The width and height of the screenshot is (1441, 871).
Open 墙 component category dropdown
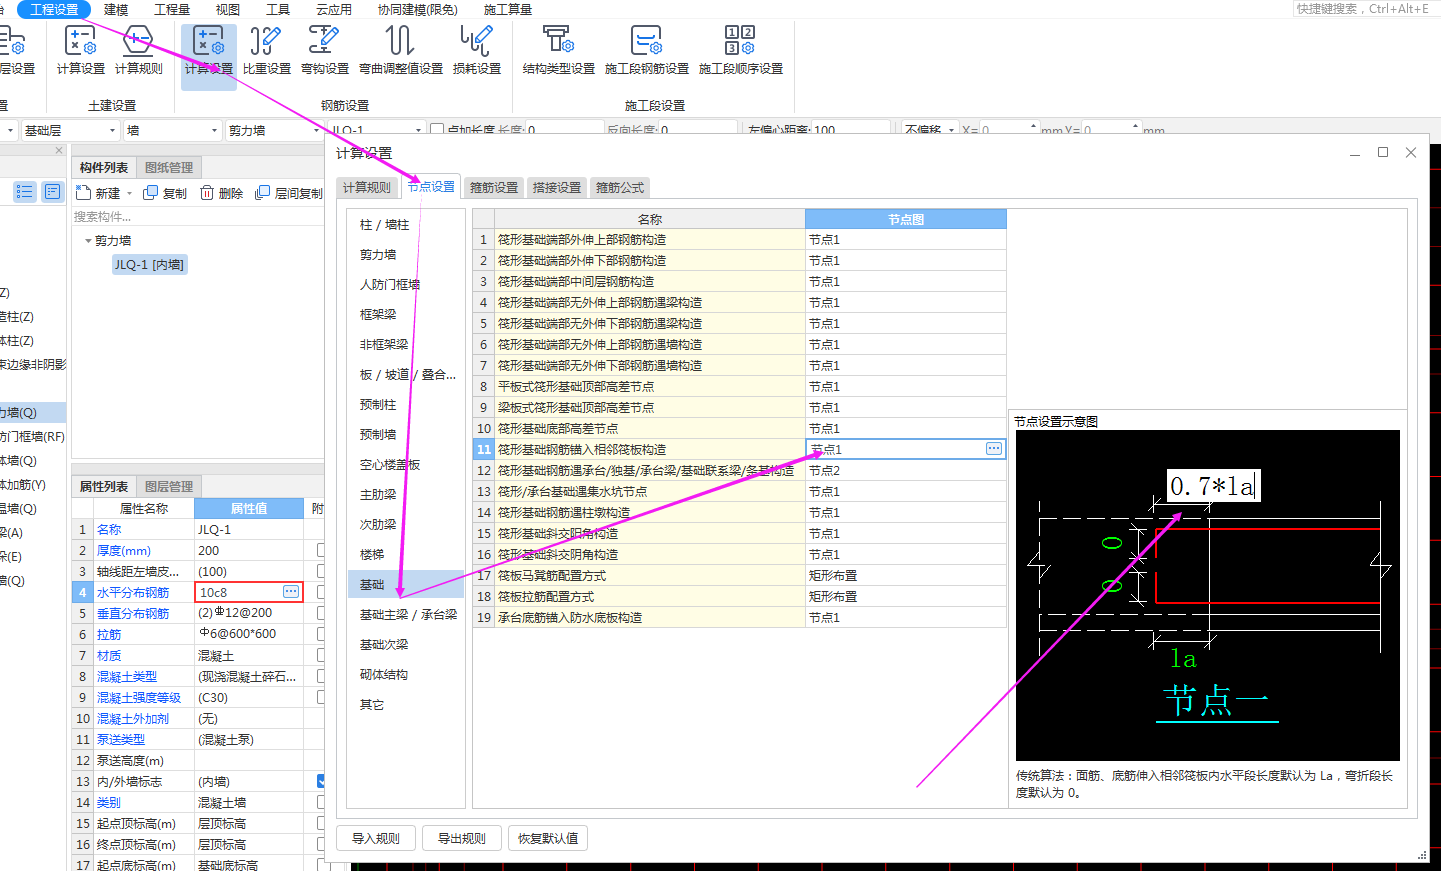[x=172, y=130]
